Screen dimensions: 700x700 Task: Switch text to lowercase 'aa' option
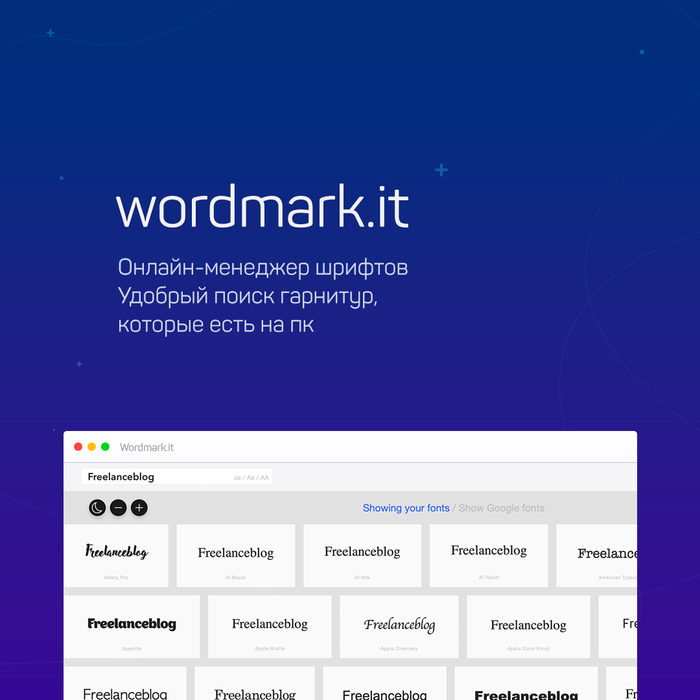(x=237, y=478)
